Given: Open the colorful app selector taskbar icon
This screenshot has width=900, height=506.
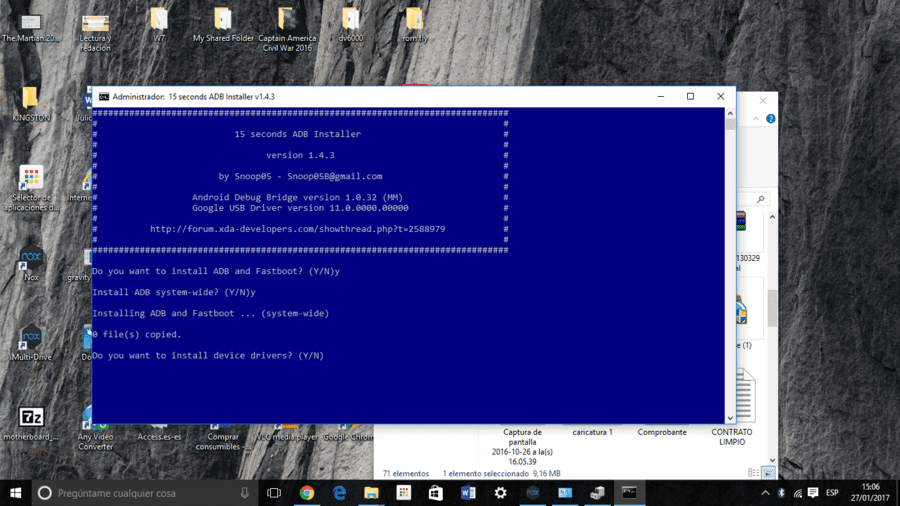Looking at the screenshot, I should tap(404, 493).
